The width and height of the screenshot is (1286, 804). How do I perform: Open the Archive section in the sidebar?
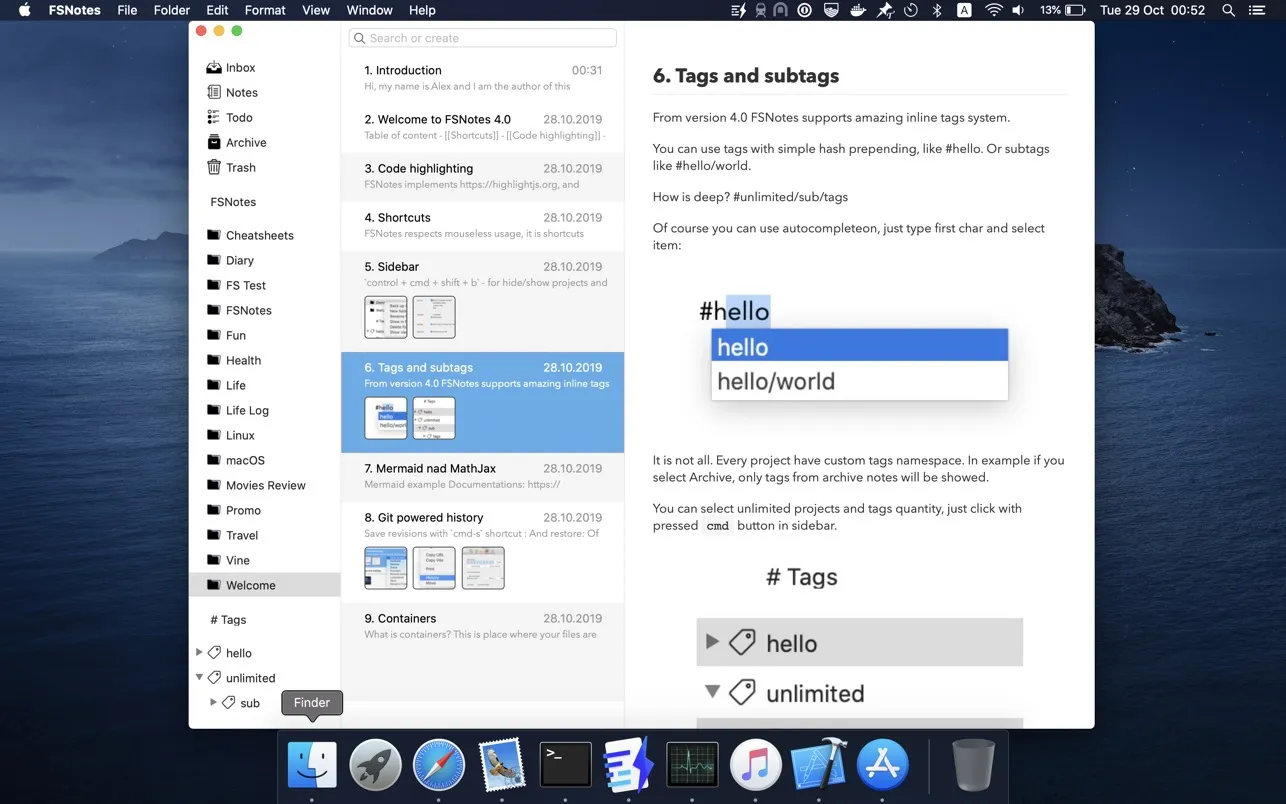click(243, 142)
